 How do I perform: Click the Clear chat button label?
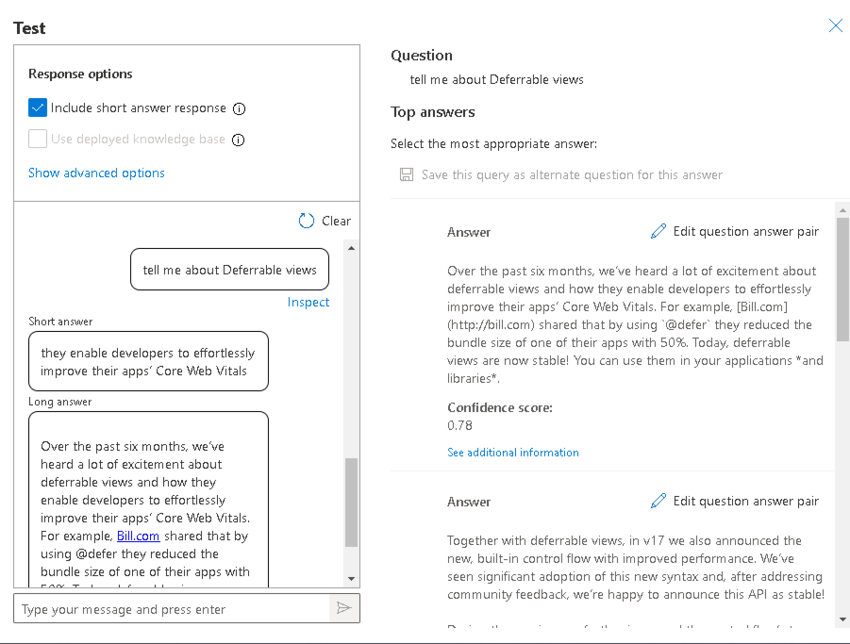click(x=336, y=221)
